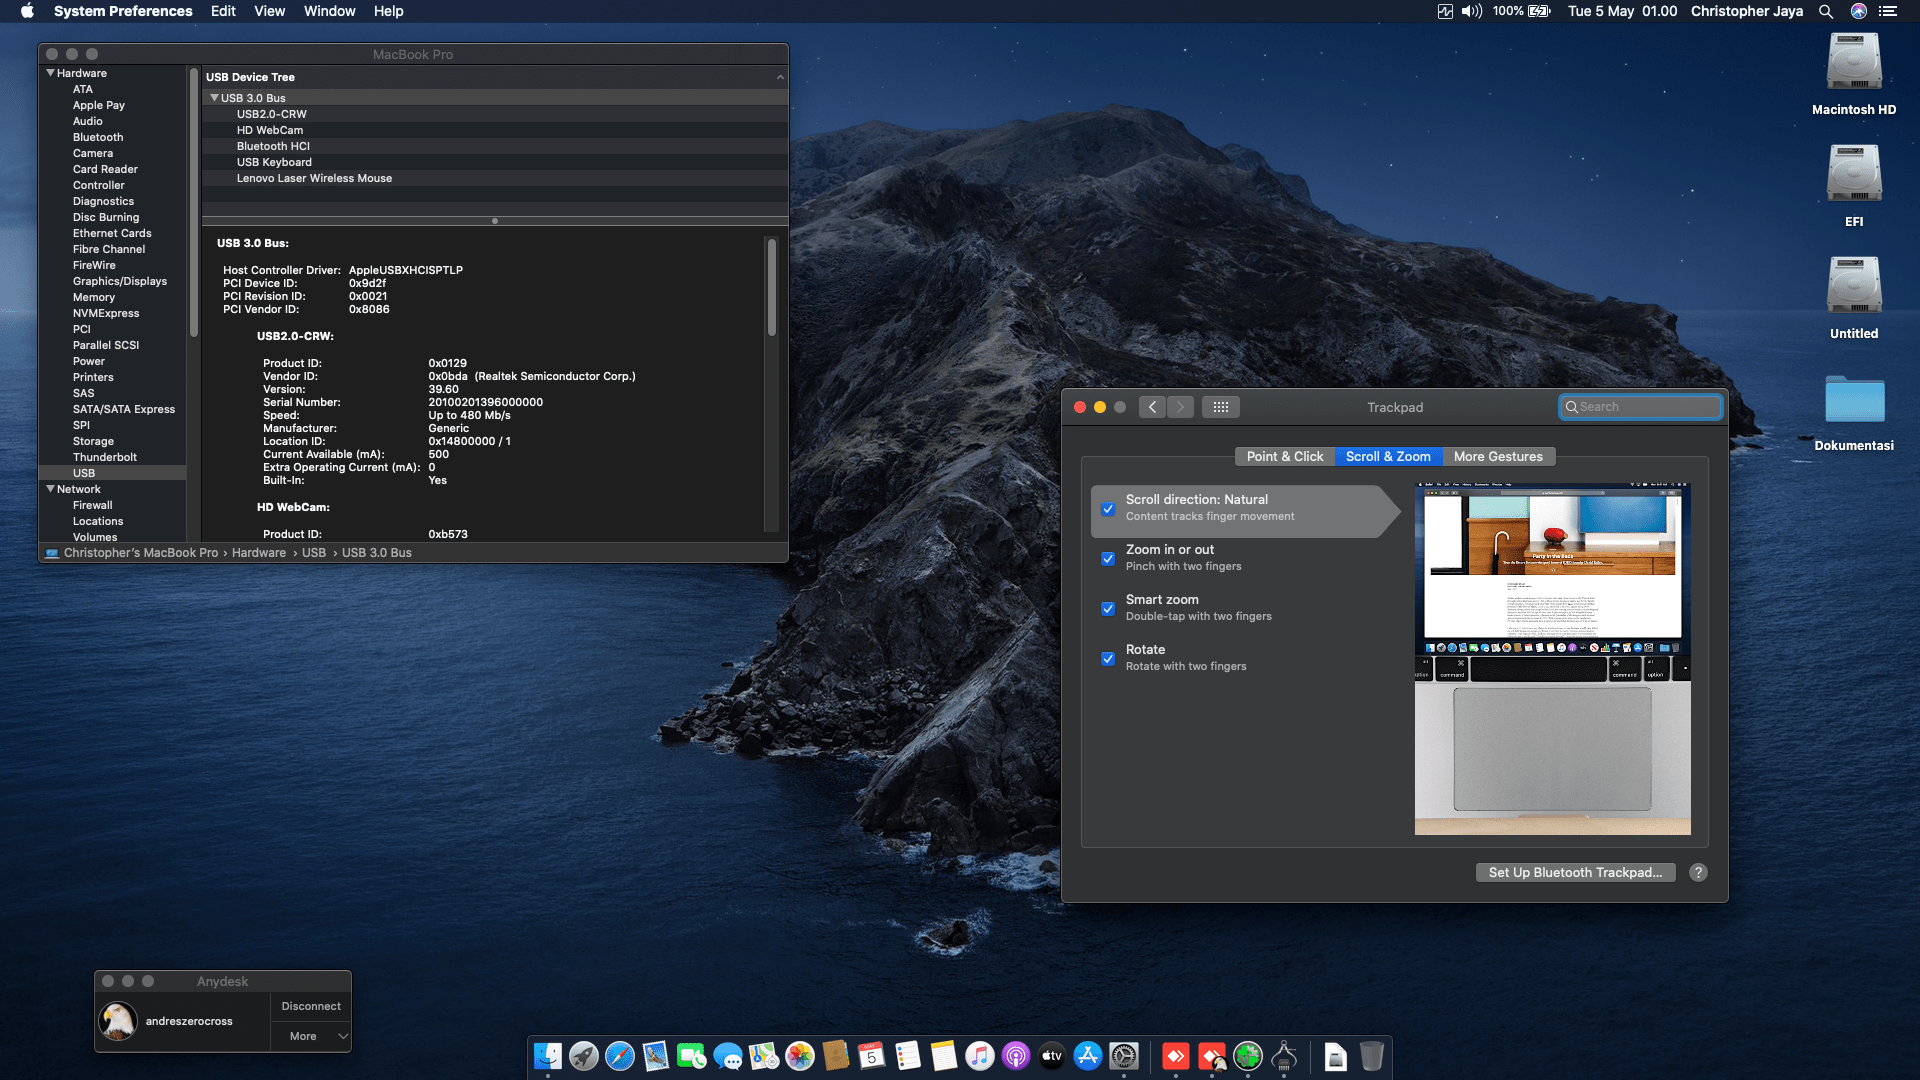The height and width of the screenshot is (1080, 1920).
Task: Open Messages from the Dock
Action: point(728,1056)
